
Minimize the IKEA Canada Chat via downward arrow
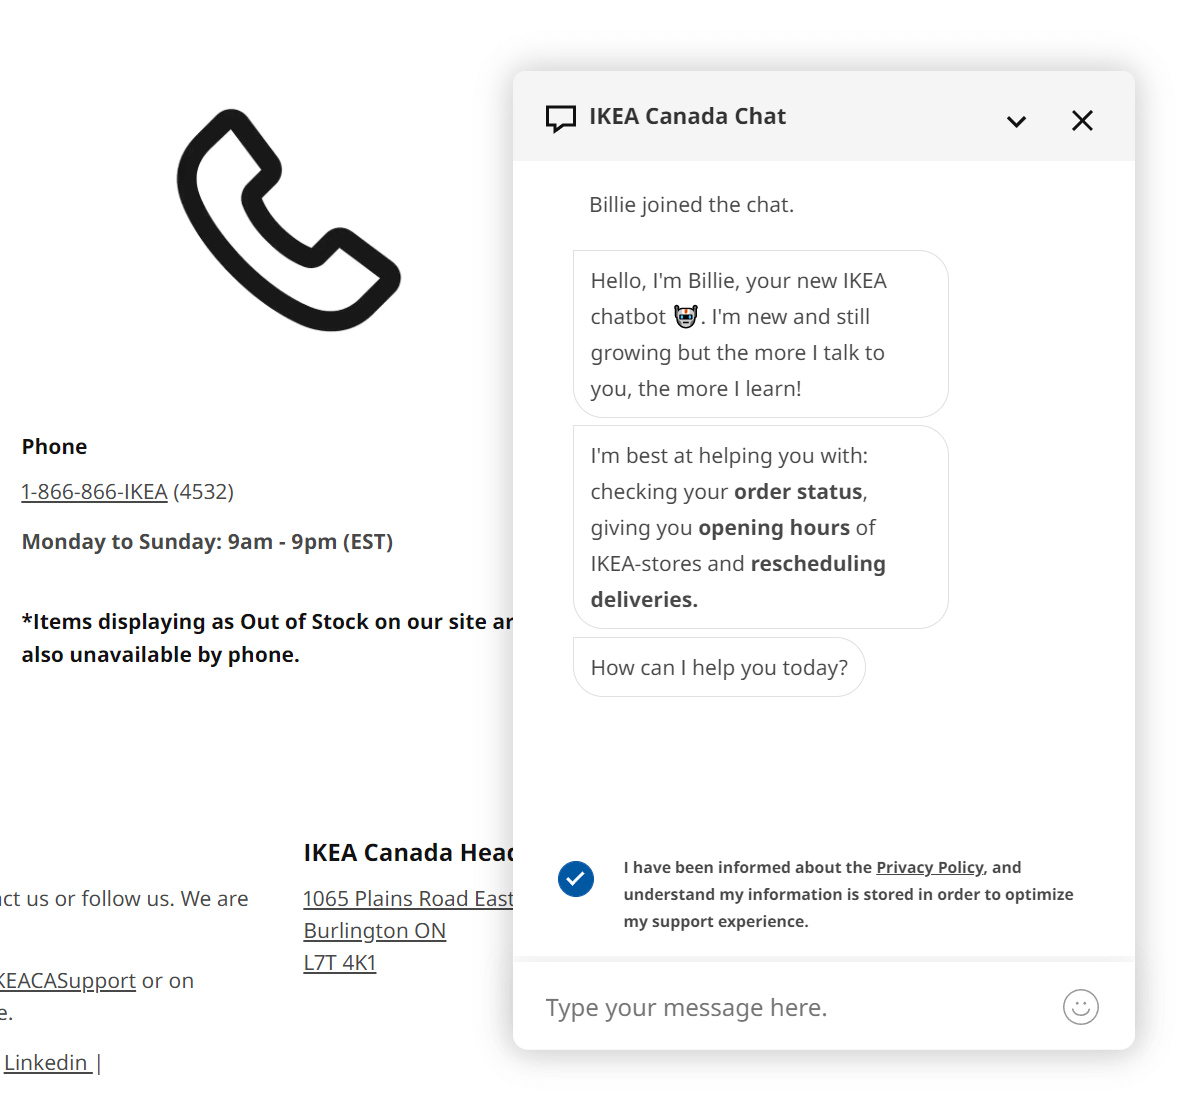[x=1016, y=121]
